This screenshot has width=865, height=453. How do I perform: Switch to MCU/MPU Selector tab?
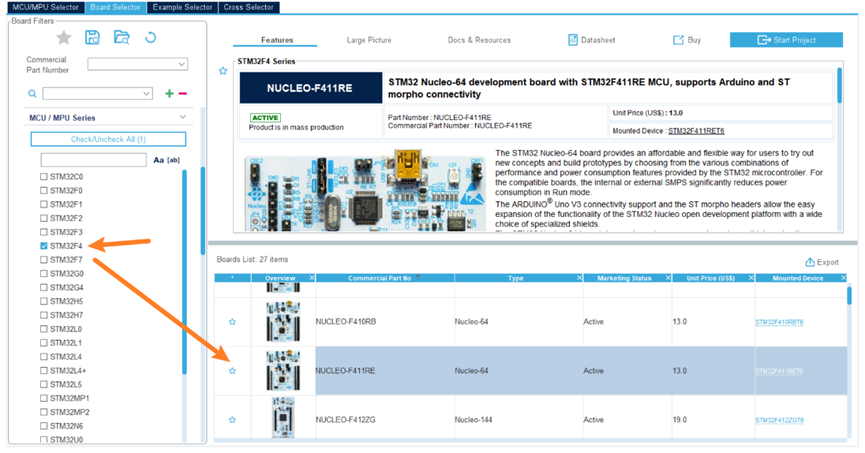45,7
